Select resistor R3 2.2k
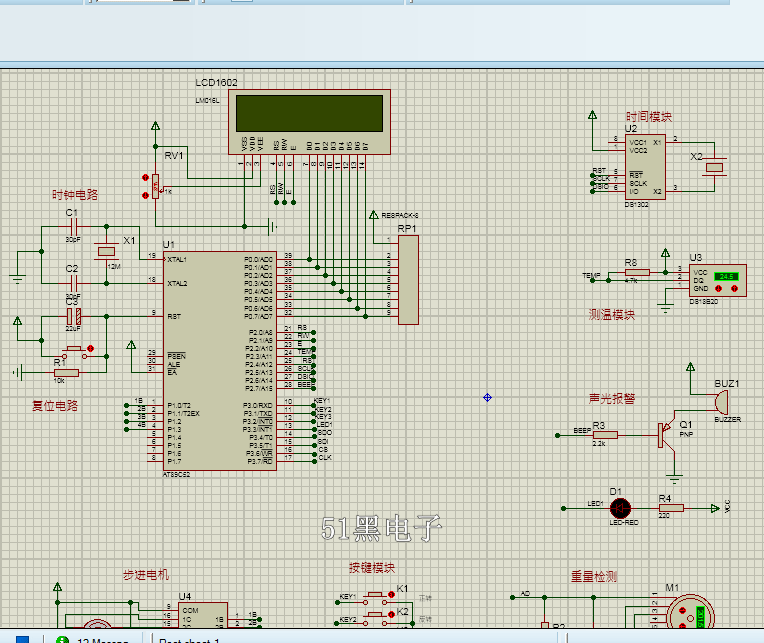Viewport: 764px width, 643px height. pyautogui.click(x=605, y=435)
